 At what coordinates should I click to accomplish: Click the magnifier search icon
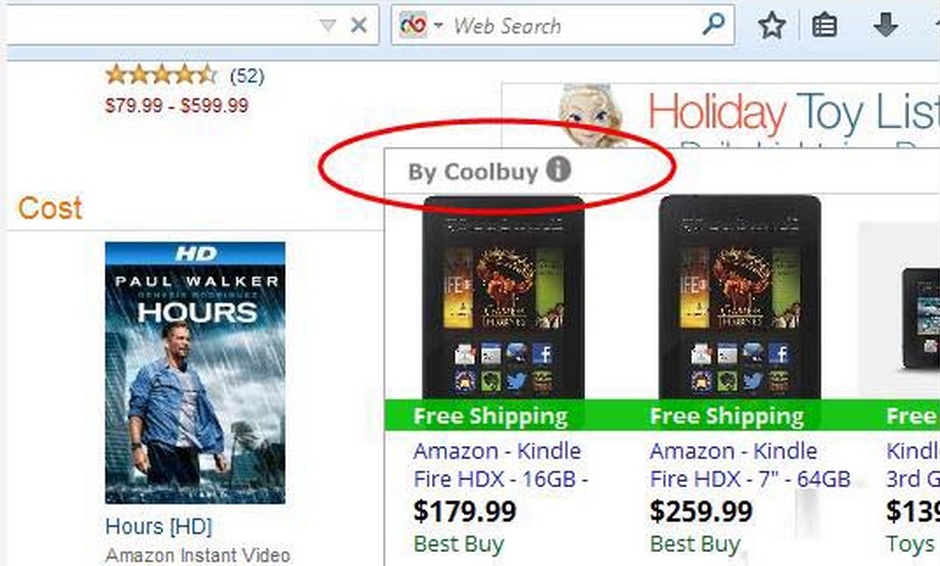(713, 25)
